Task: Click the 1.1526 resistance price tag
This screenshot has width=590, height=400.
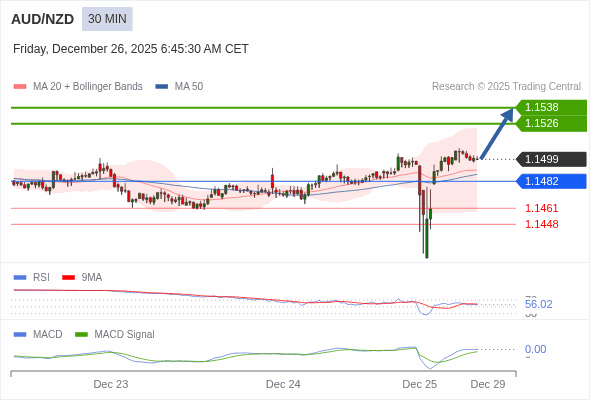Action: pos(551,123)
